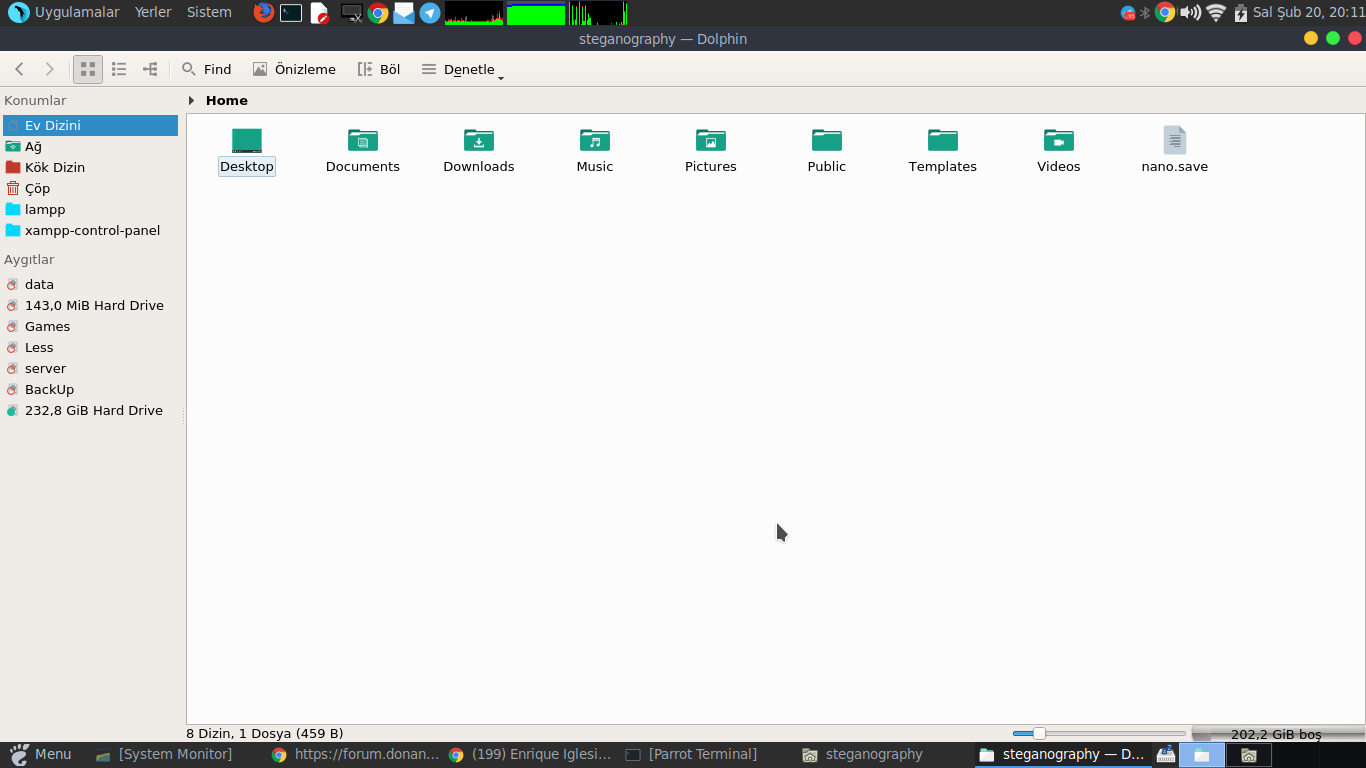Click the monitor launcher in top panel
The width and height of the screenshot is (1366, 768).
351,13
